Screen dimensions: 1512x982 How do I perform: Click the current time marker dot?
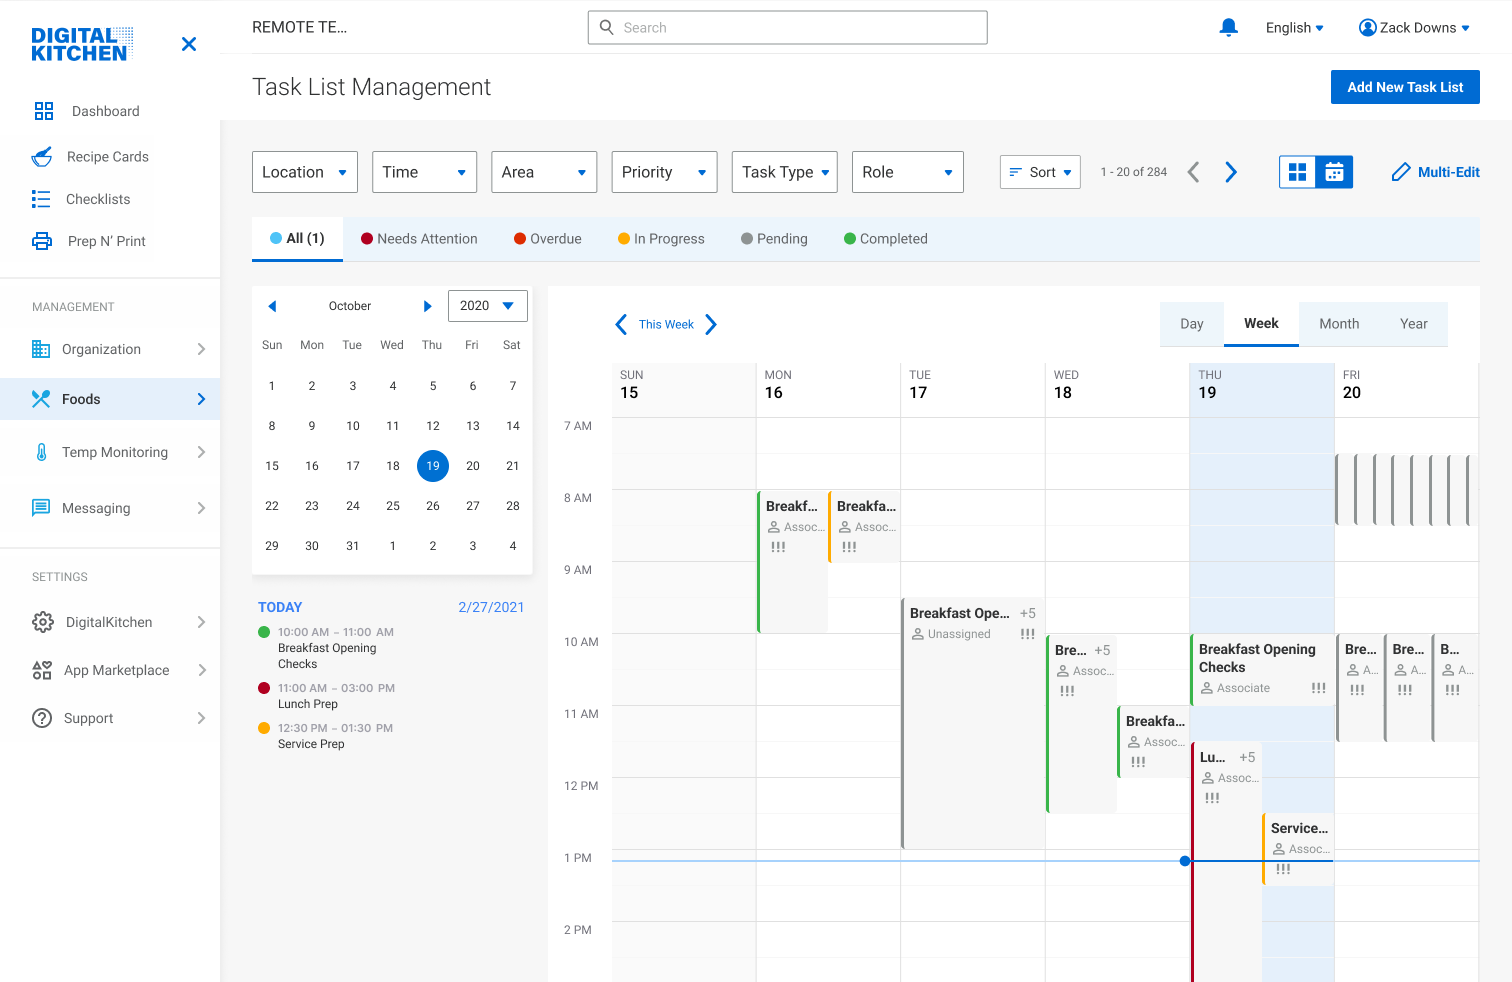[1185, 861]
